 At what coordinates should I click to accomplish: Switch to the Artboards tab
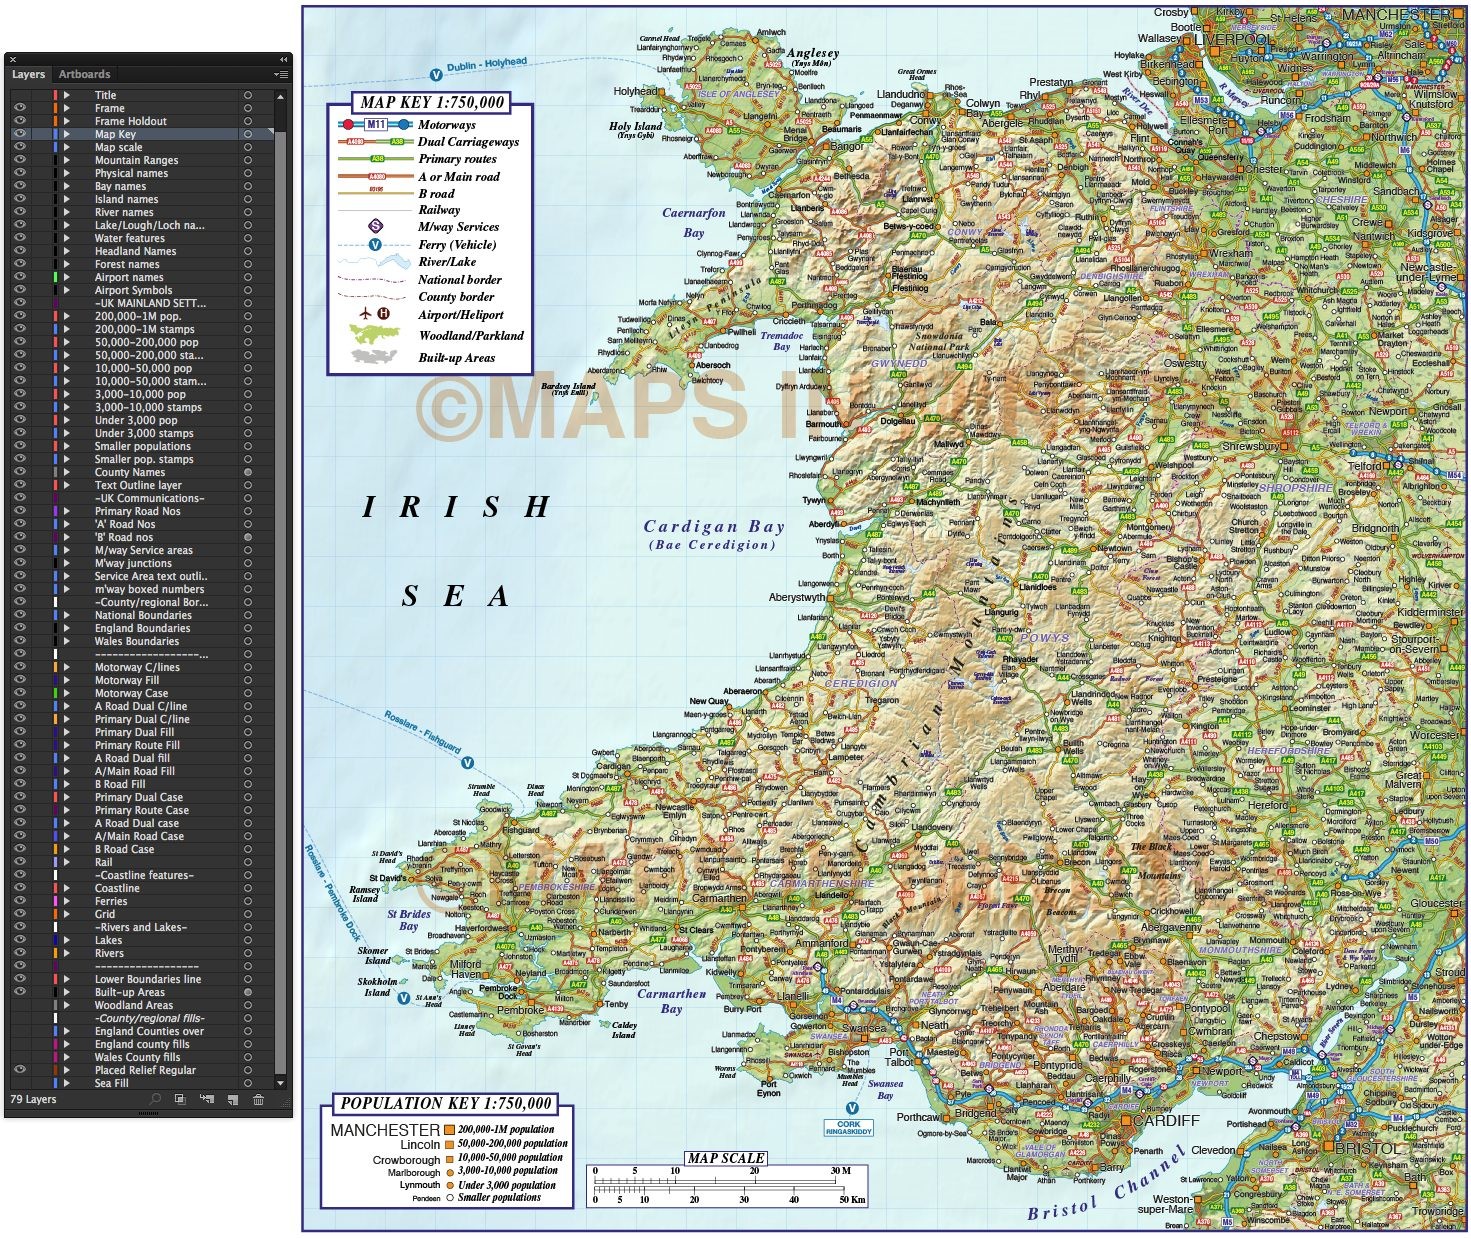[85, 74]
